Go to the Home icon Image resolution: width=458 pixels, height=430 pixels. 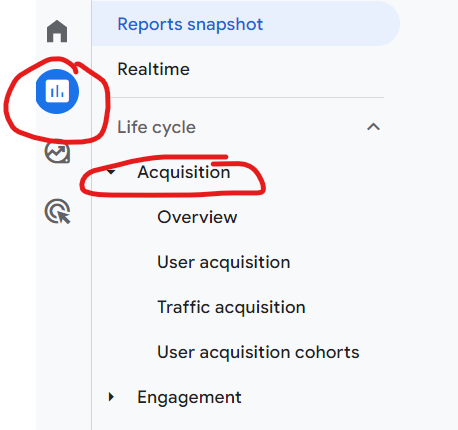pyautogui.click(x=57, y=31)
